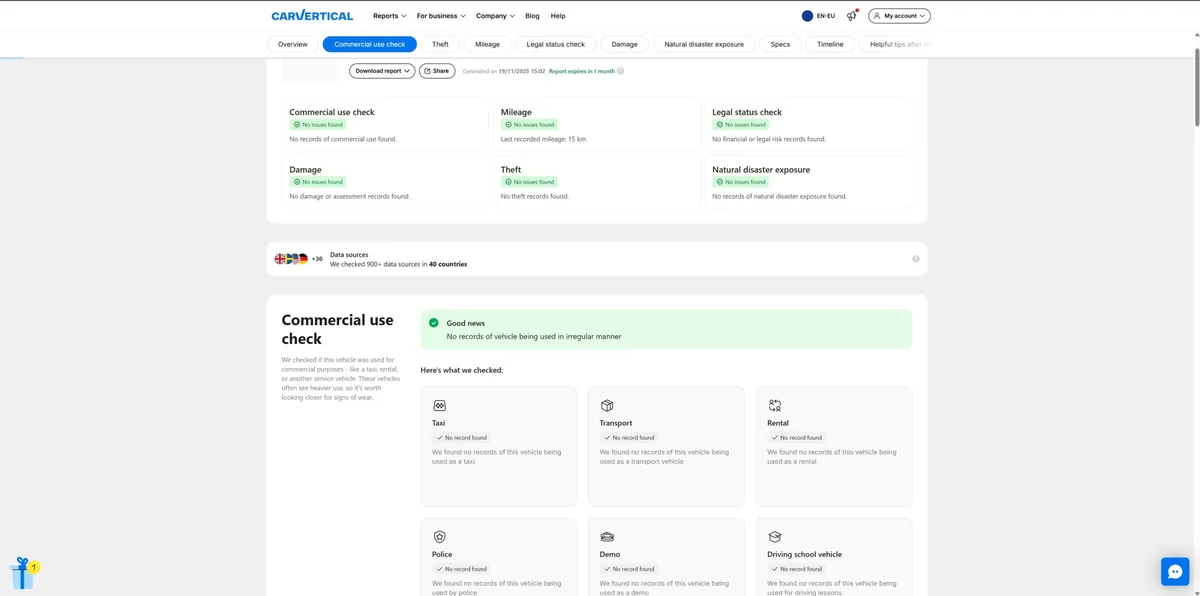Open the Damage summary card
This screenshot has width=1200, height=596.
coord(385,182)
